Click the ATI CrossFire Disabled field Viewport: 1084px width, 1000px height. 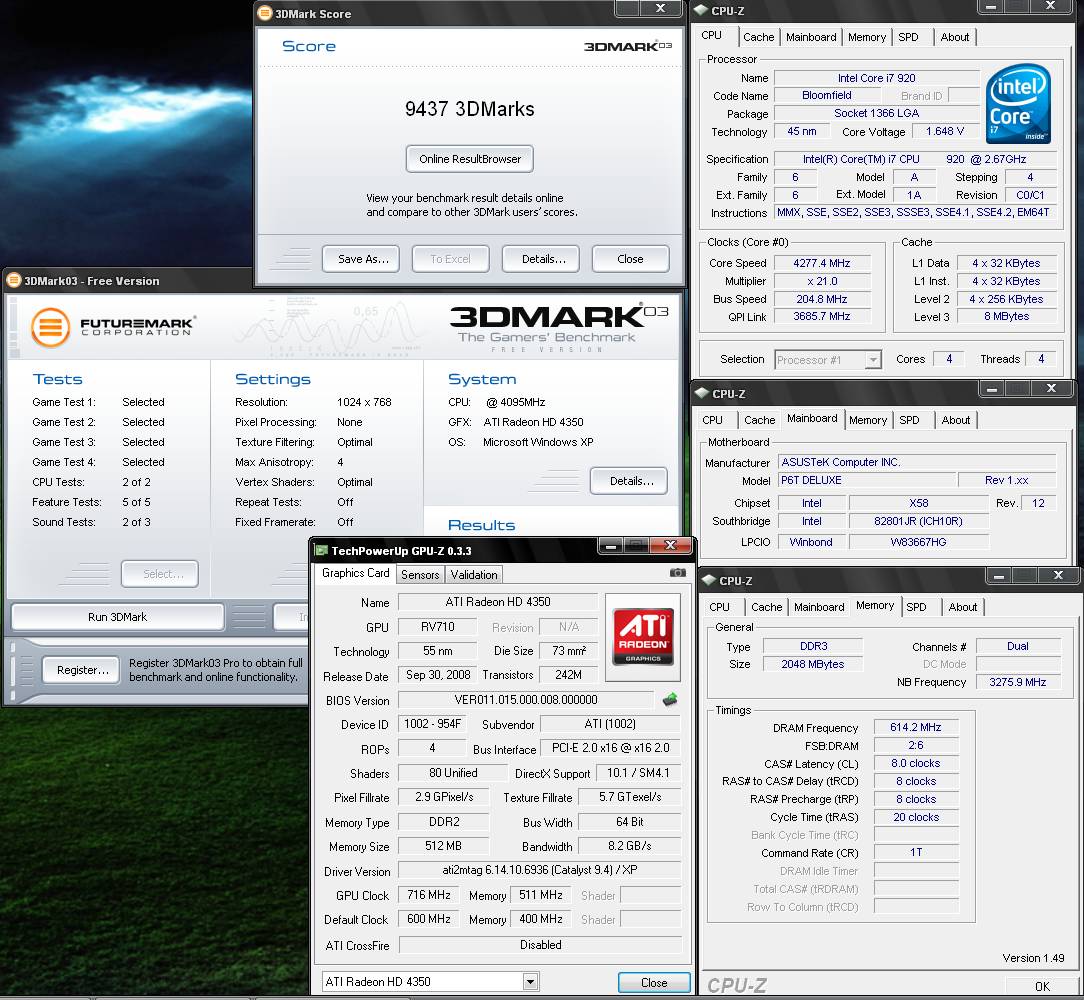click(x=540, y=945)
